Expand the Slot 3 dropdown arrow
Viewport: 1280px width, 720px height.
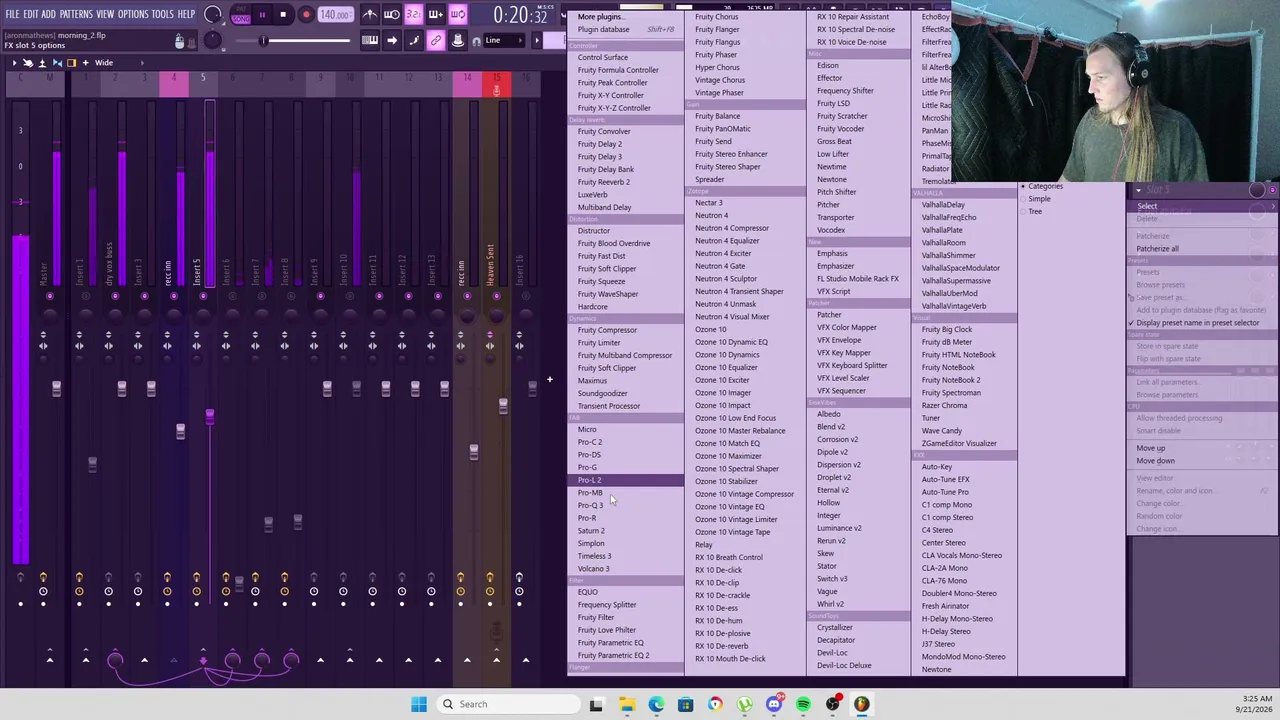(1138, 190)
